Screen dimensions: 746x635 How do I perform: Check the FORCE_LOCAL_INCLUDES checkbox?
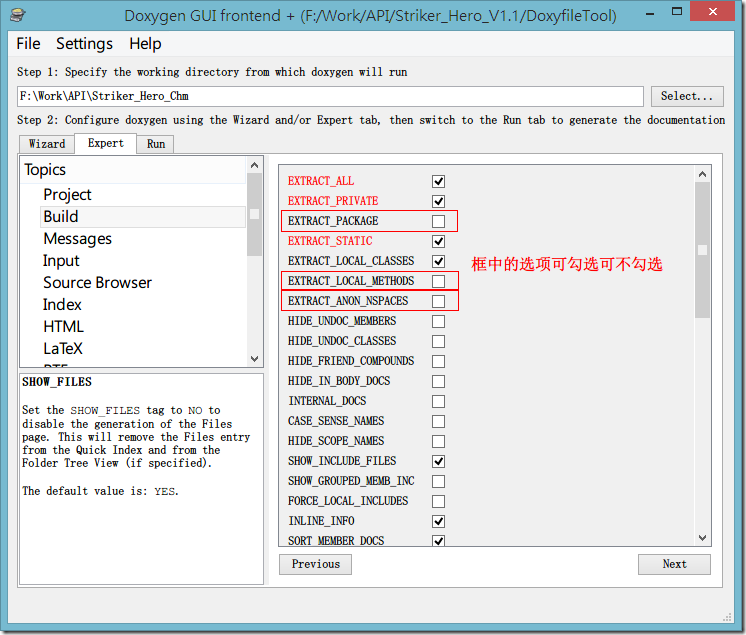(438, 501)
